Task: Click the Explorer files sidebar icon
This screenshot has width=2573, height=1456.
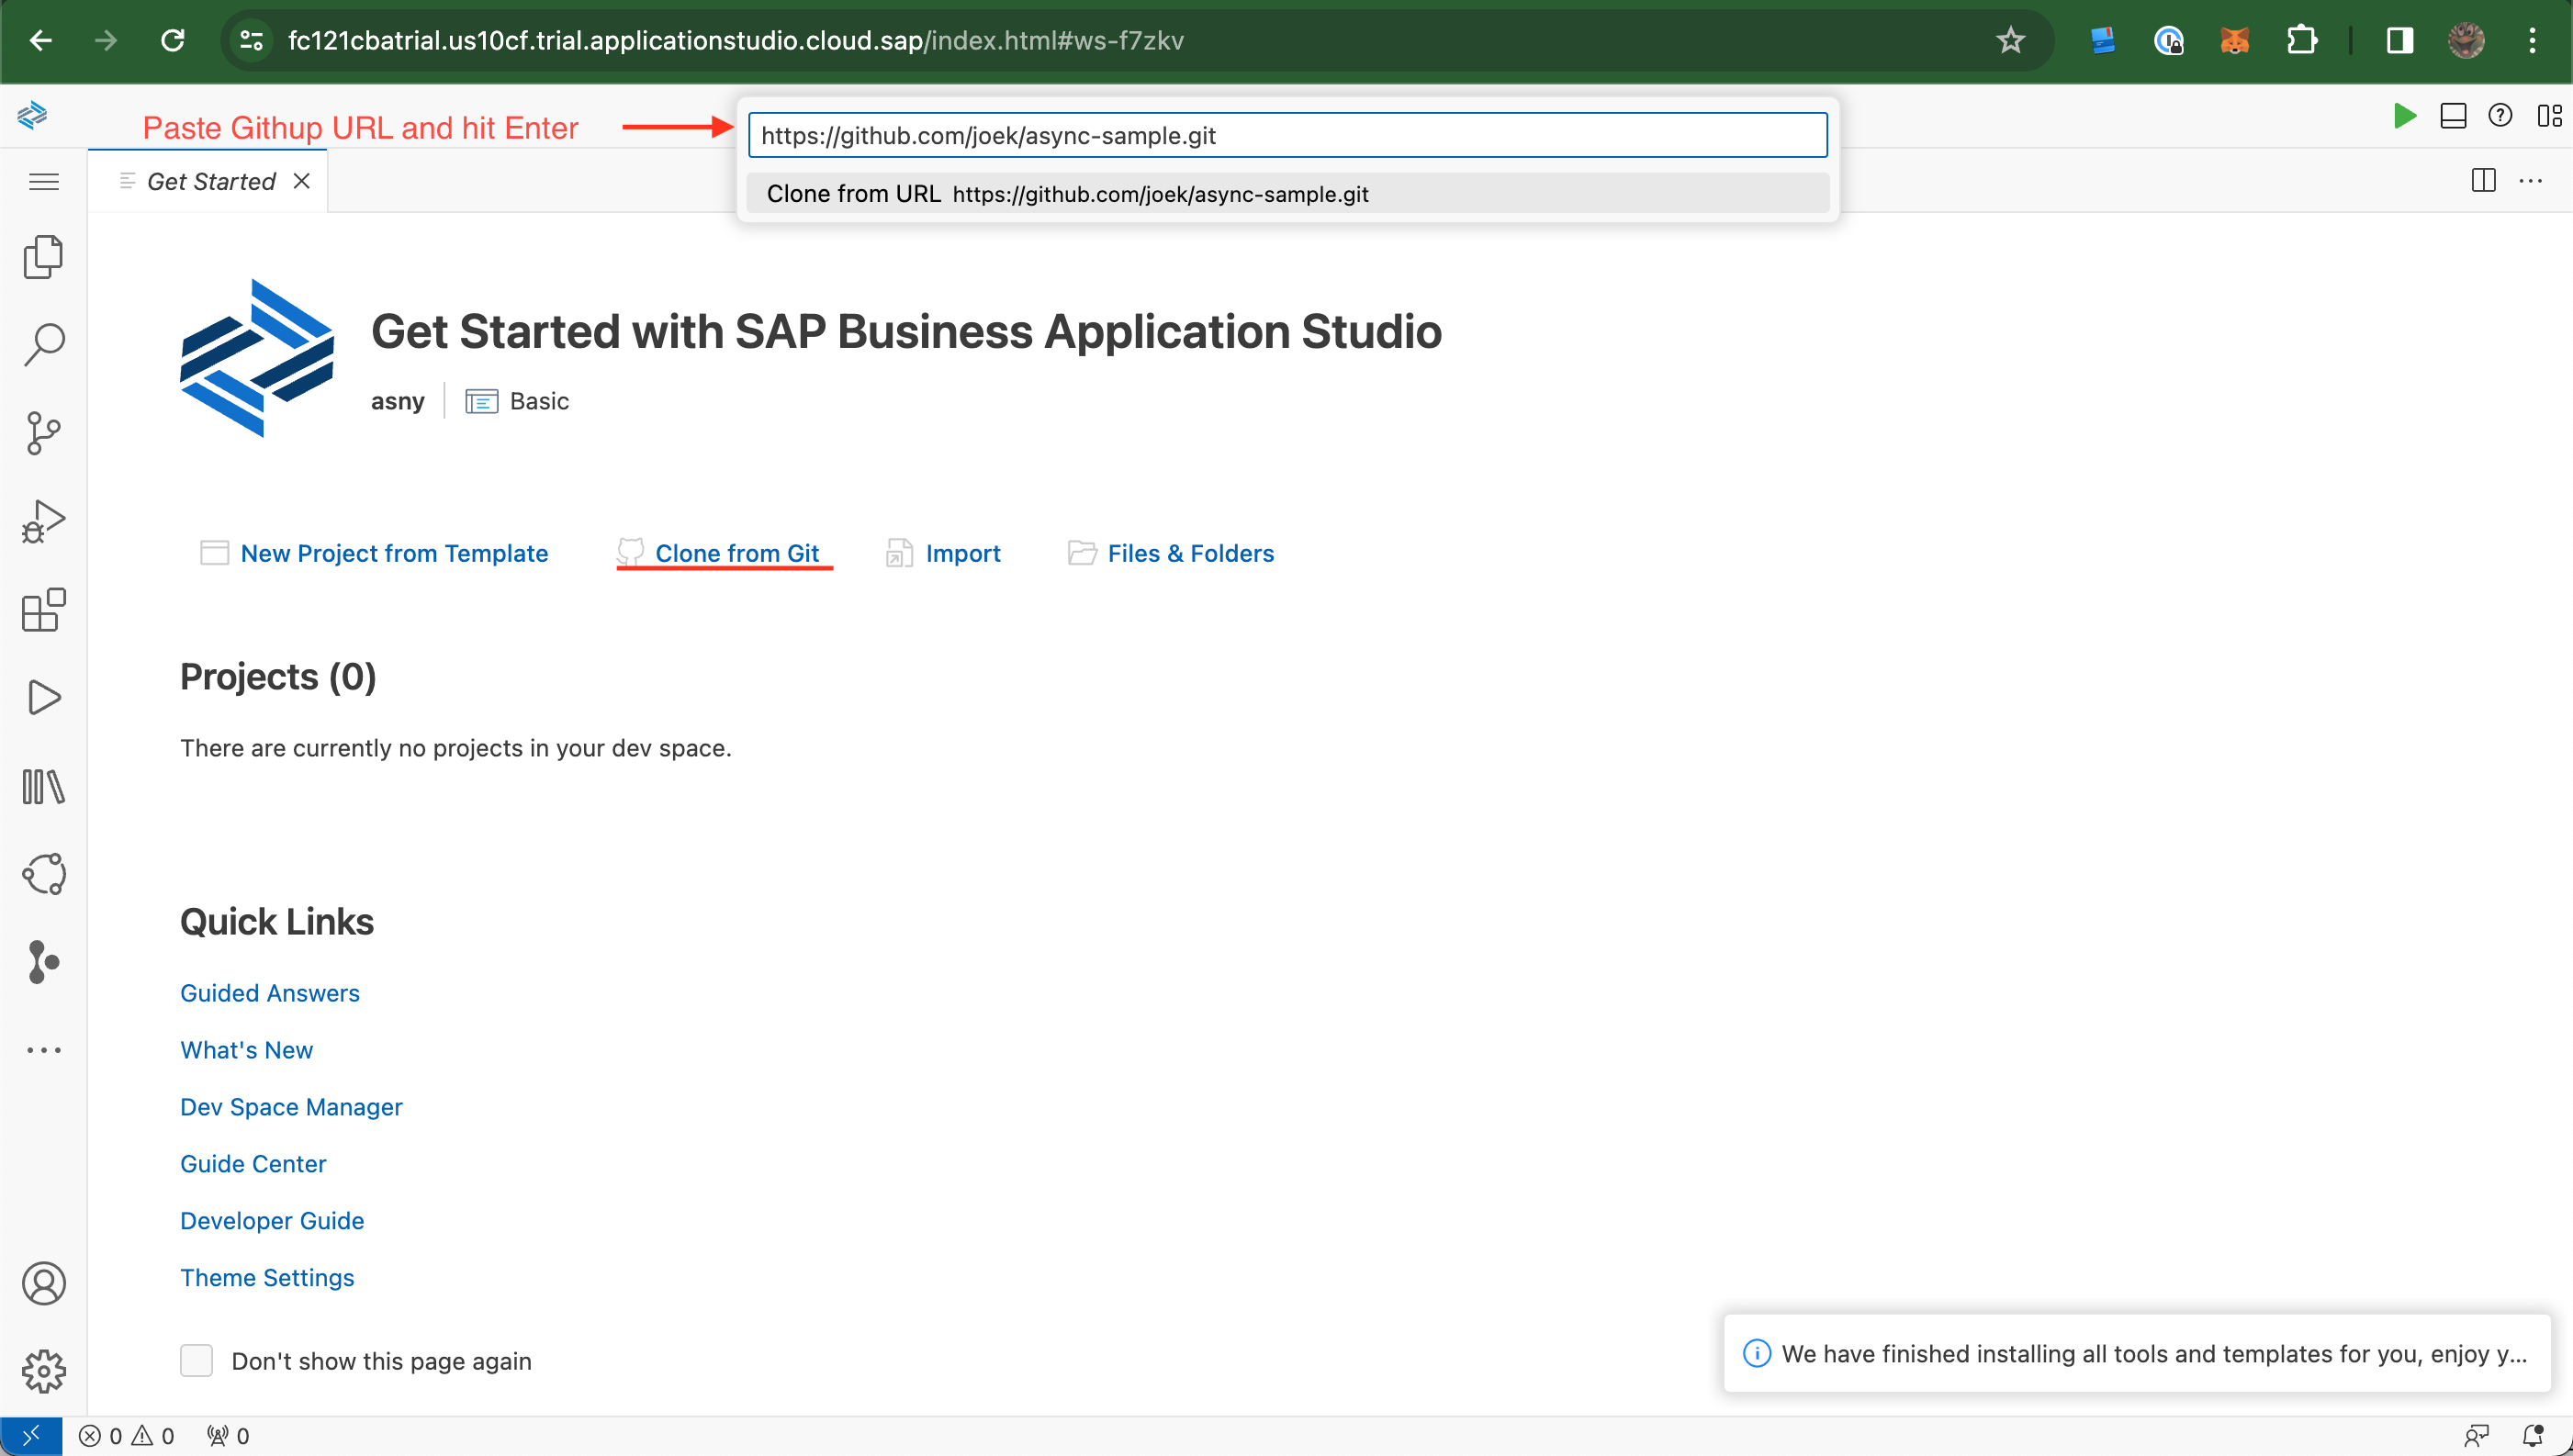Action: pyautogui.click(x=44, y=256)
